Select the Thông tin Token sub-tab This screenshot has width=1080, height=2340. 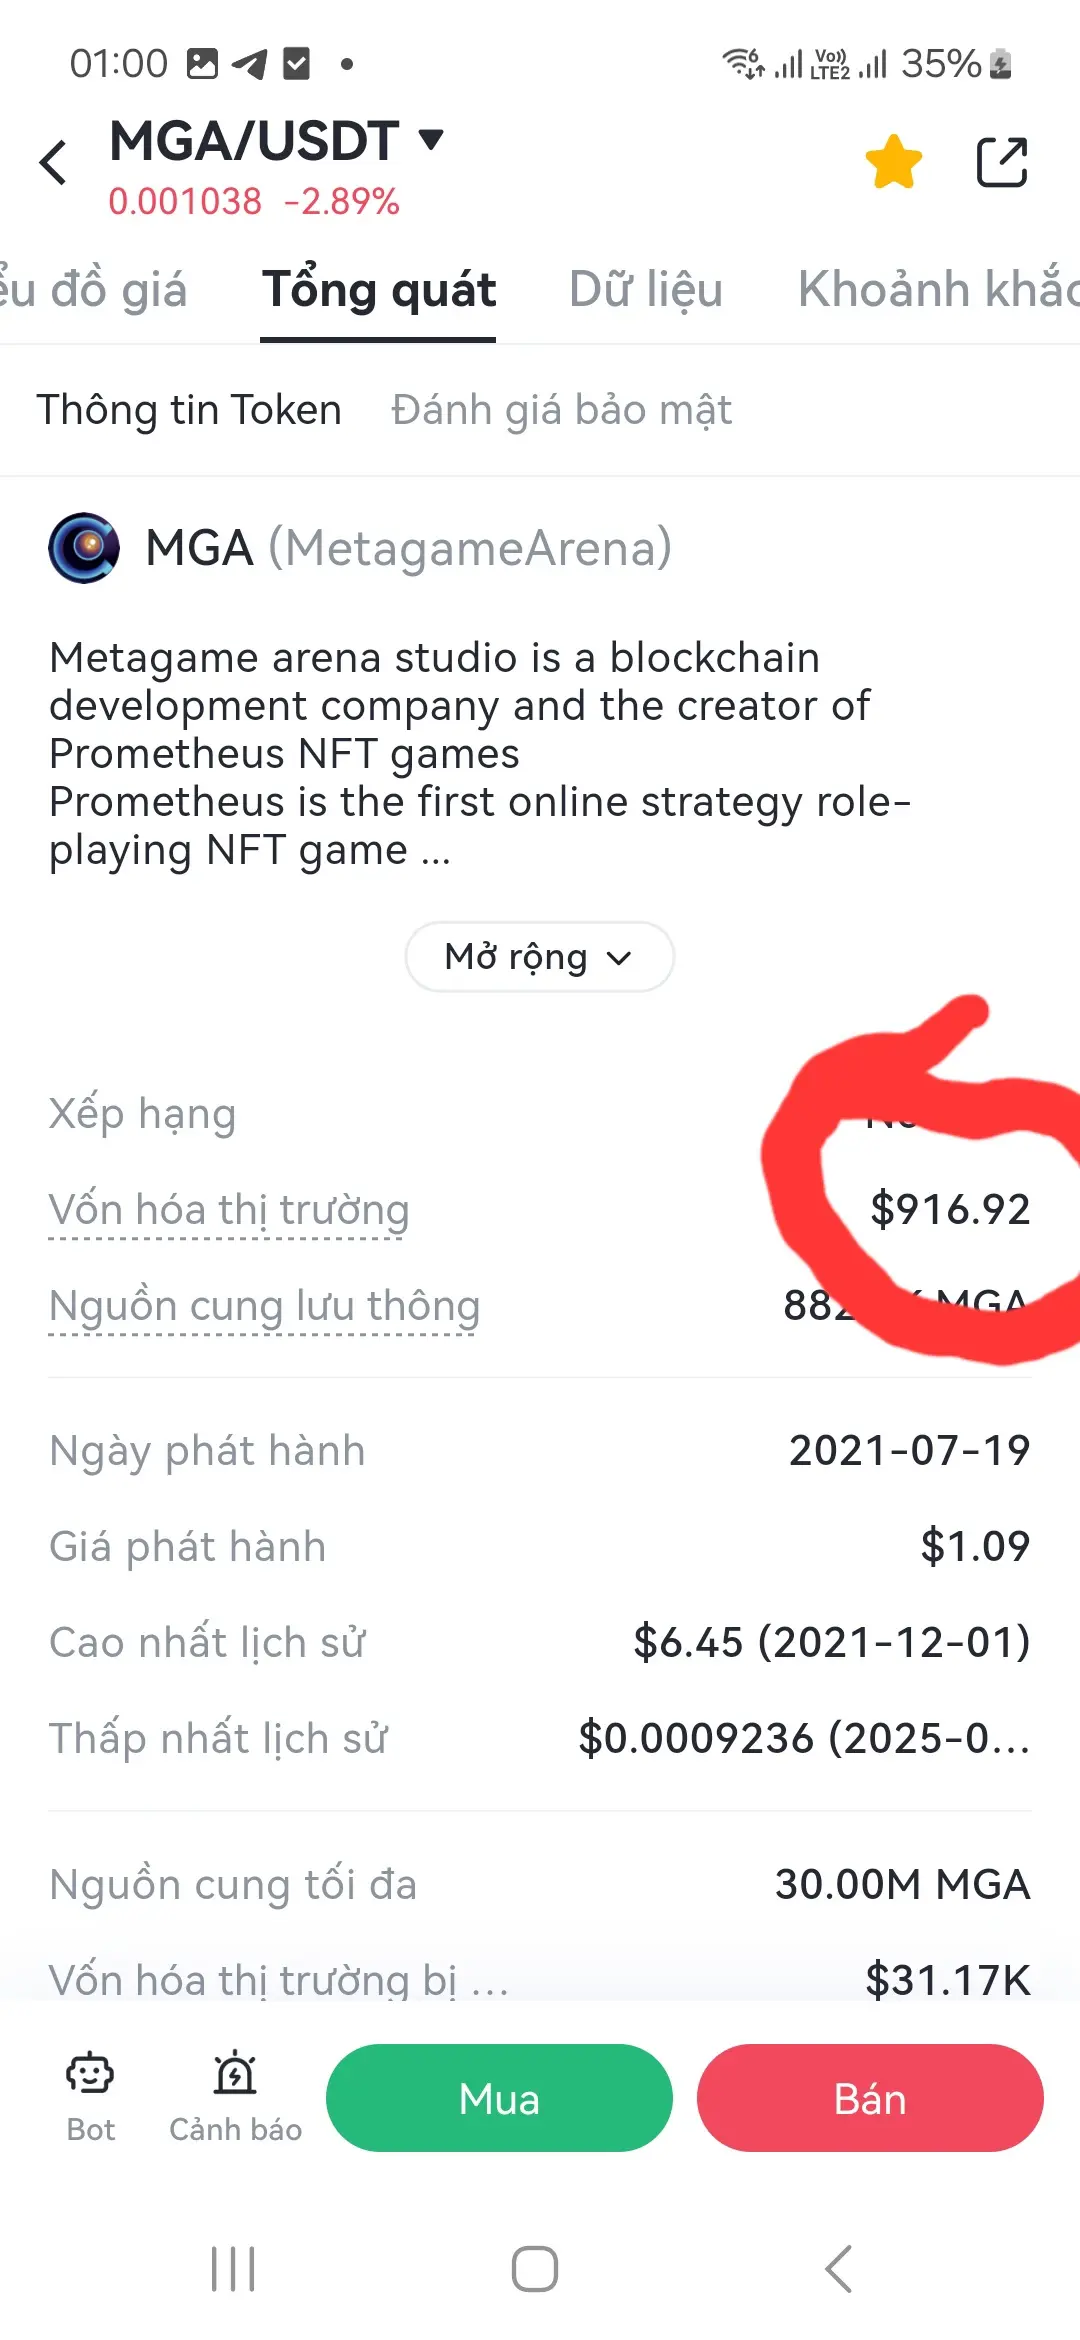[x=189, y=410]
